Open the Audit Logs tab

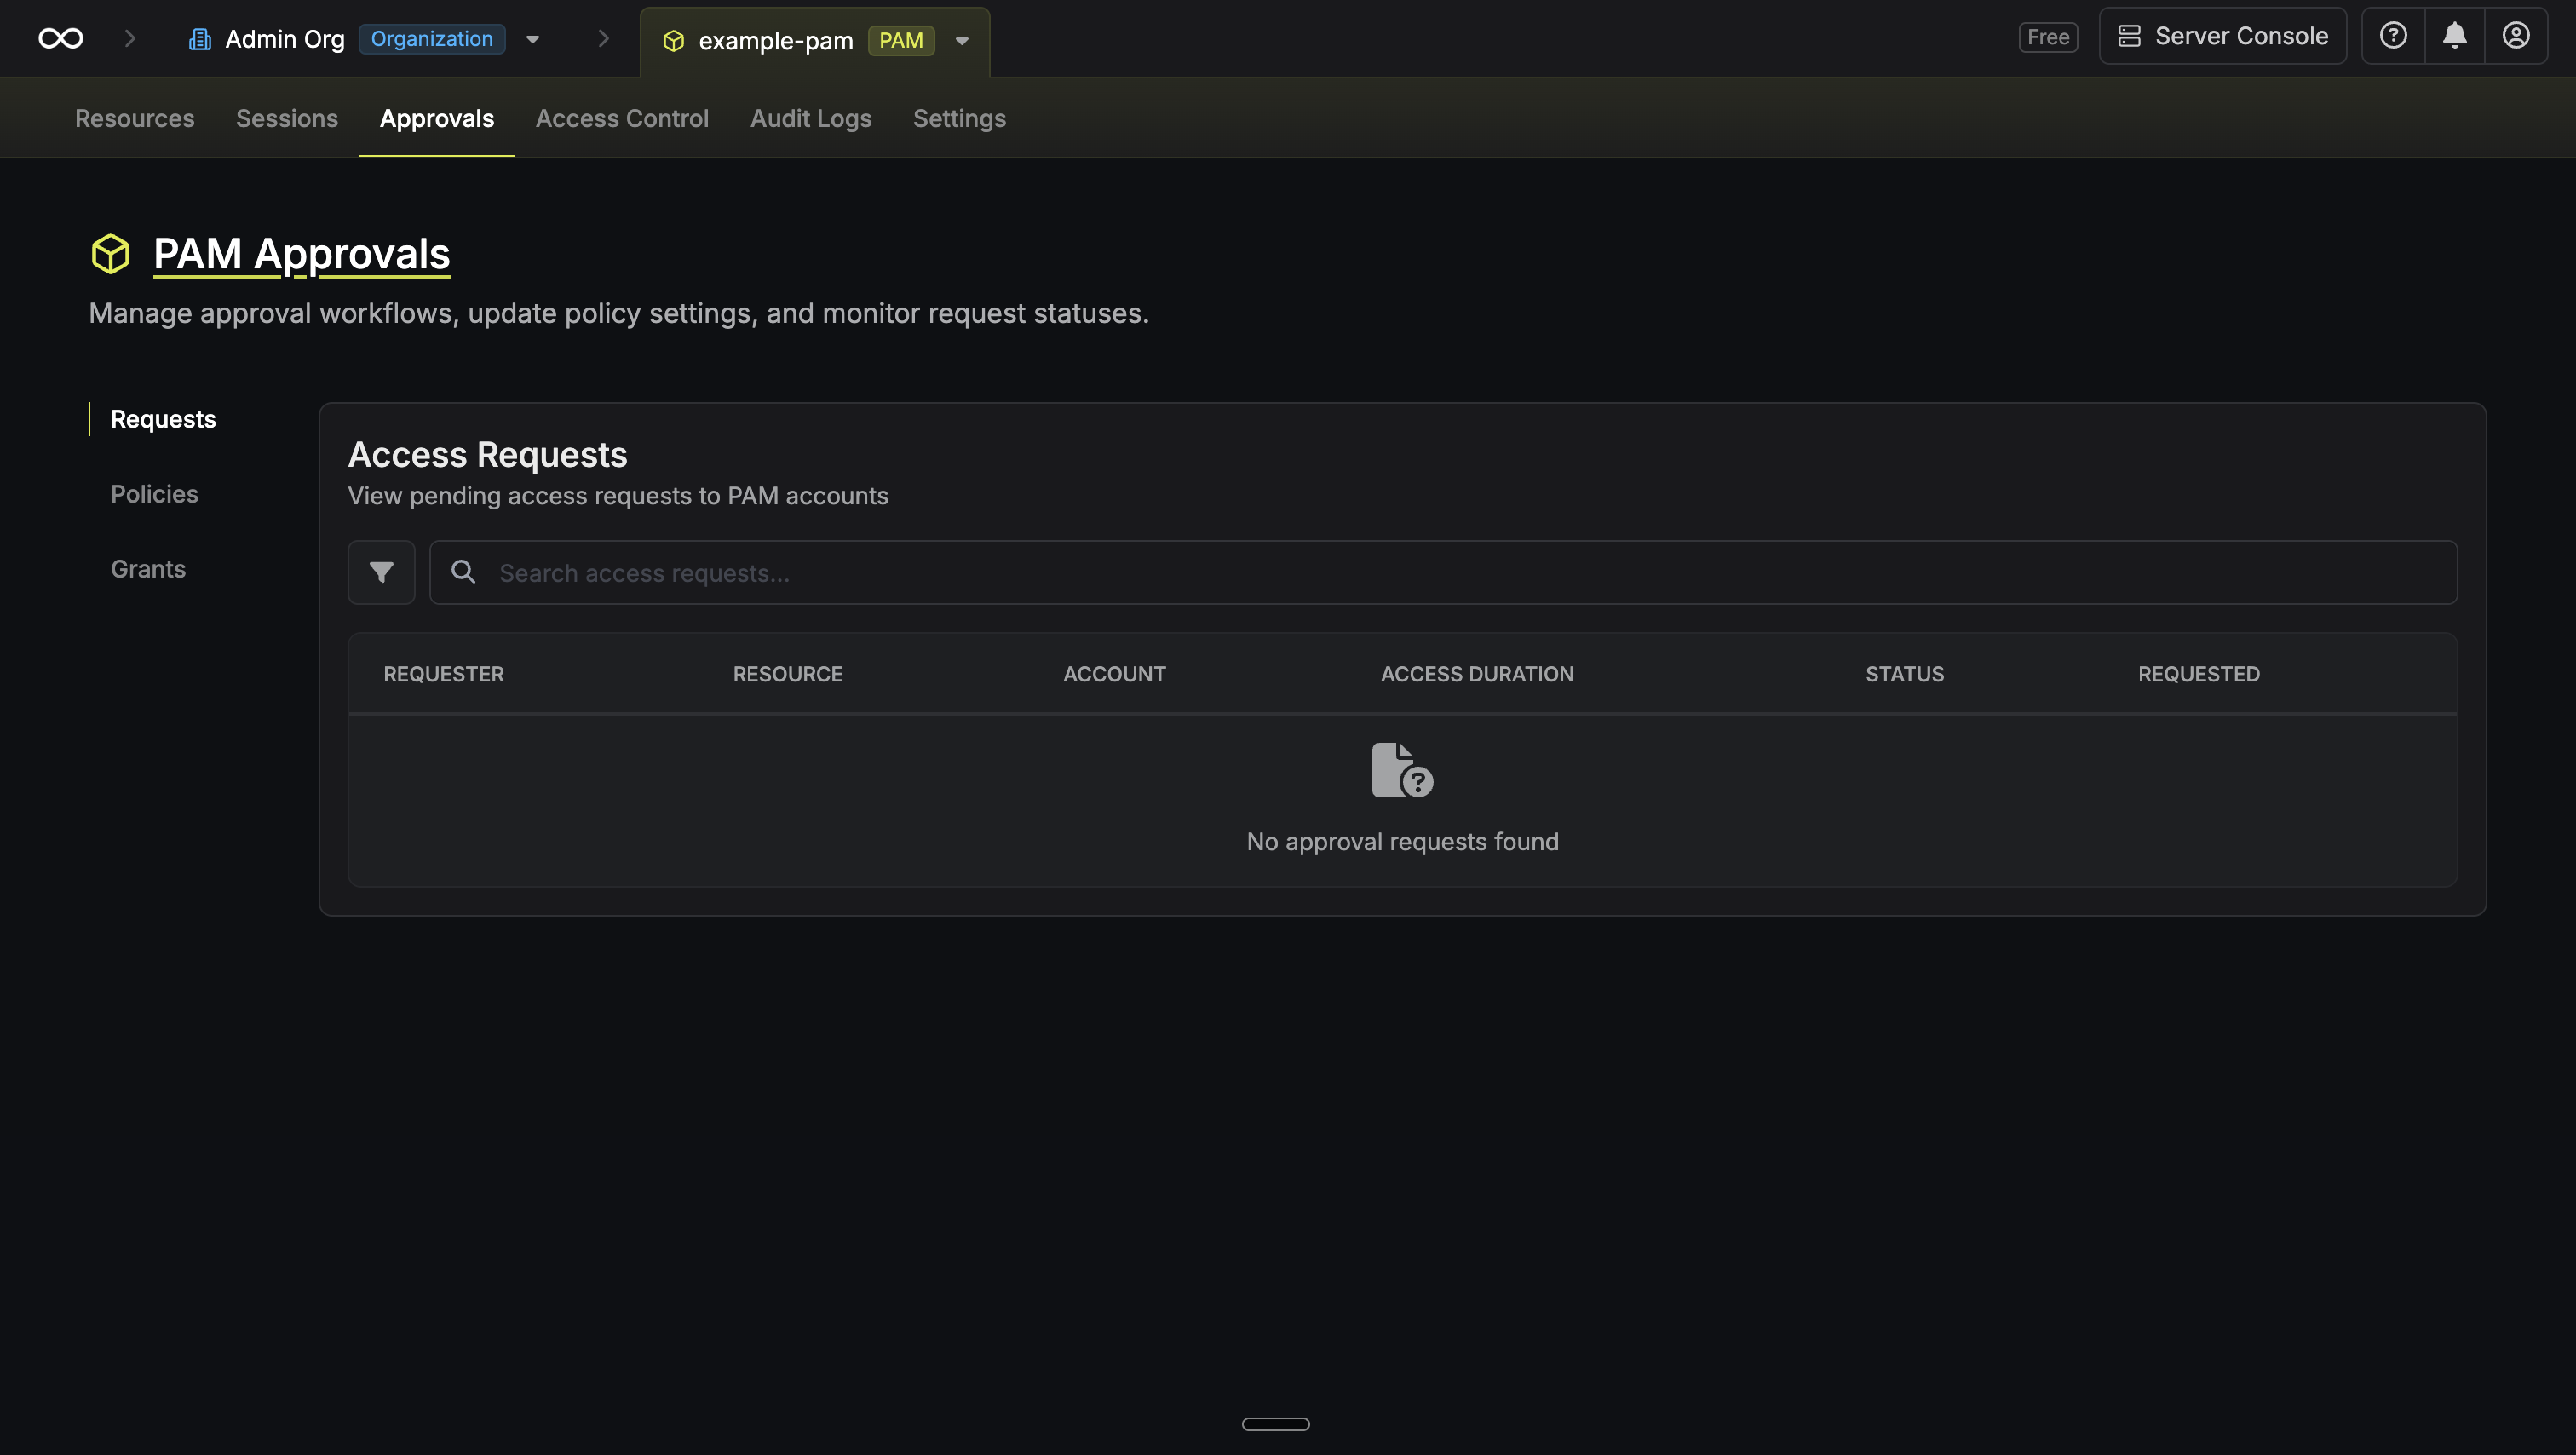tap(811, 118)
